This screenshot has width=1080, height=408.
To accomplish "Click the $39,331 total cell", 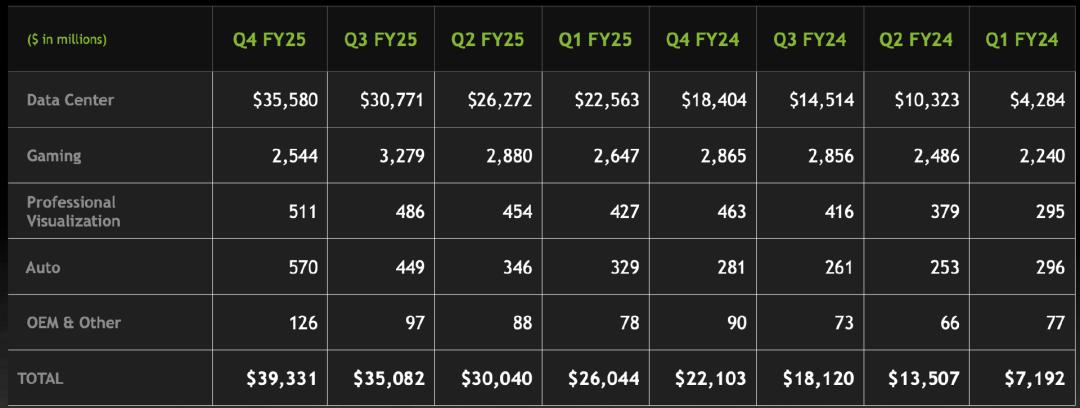I will (x=283, y=379).
